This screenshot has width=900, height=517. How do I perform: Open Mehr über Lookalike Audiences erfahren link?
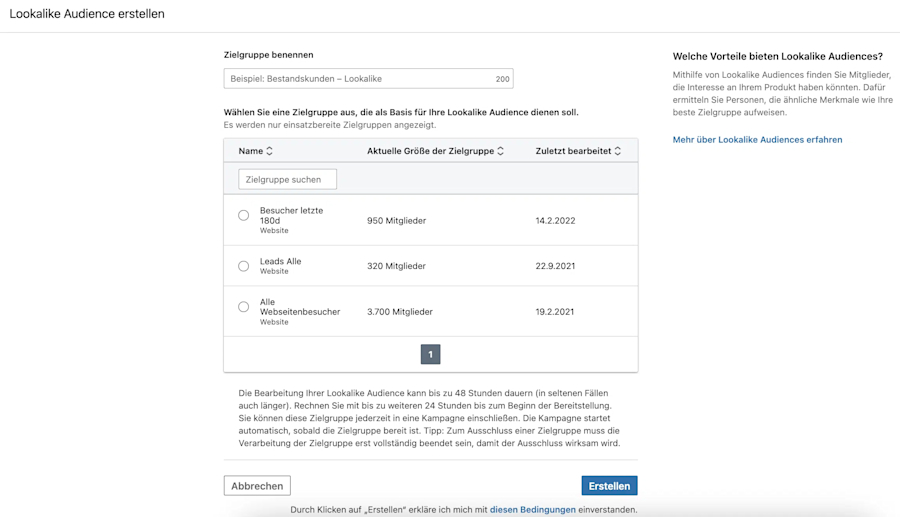point(758,139)
